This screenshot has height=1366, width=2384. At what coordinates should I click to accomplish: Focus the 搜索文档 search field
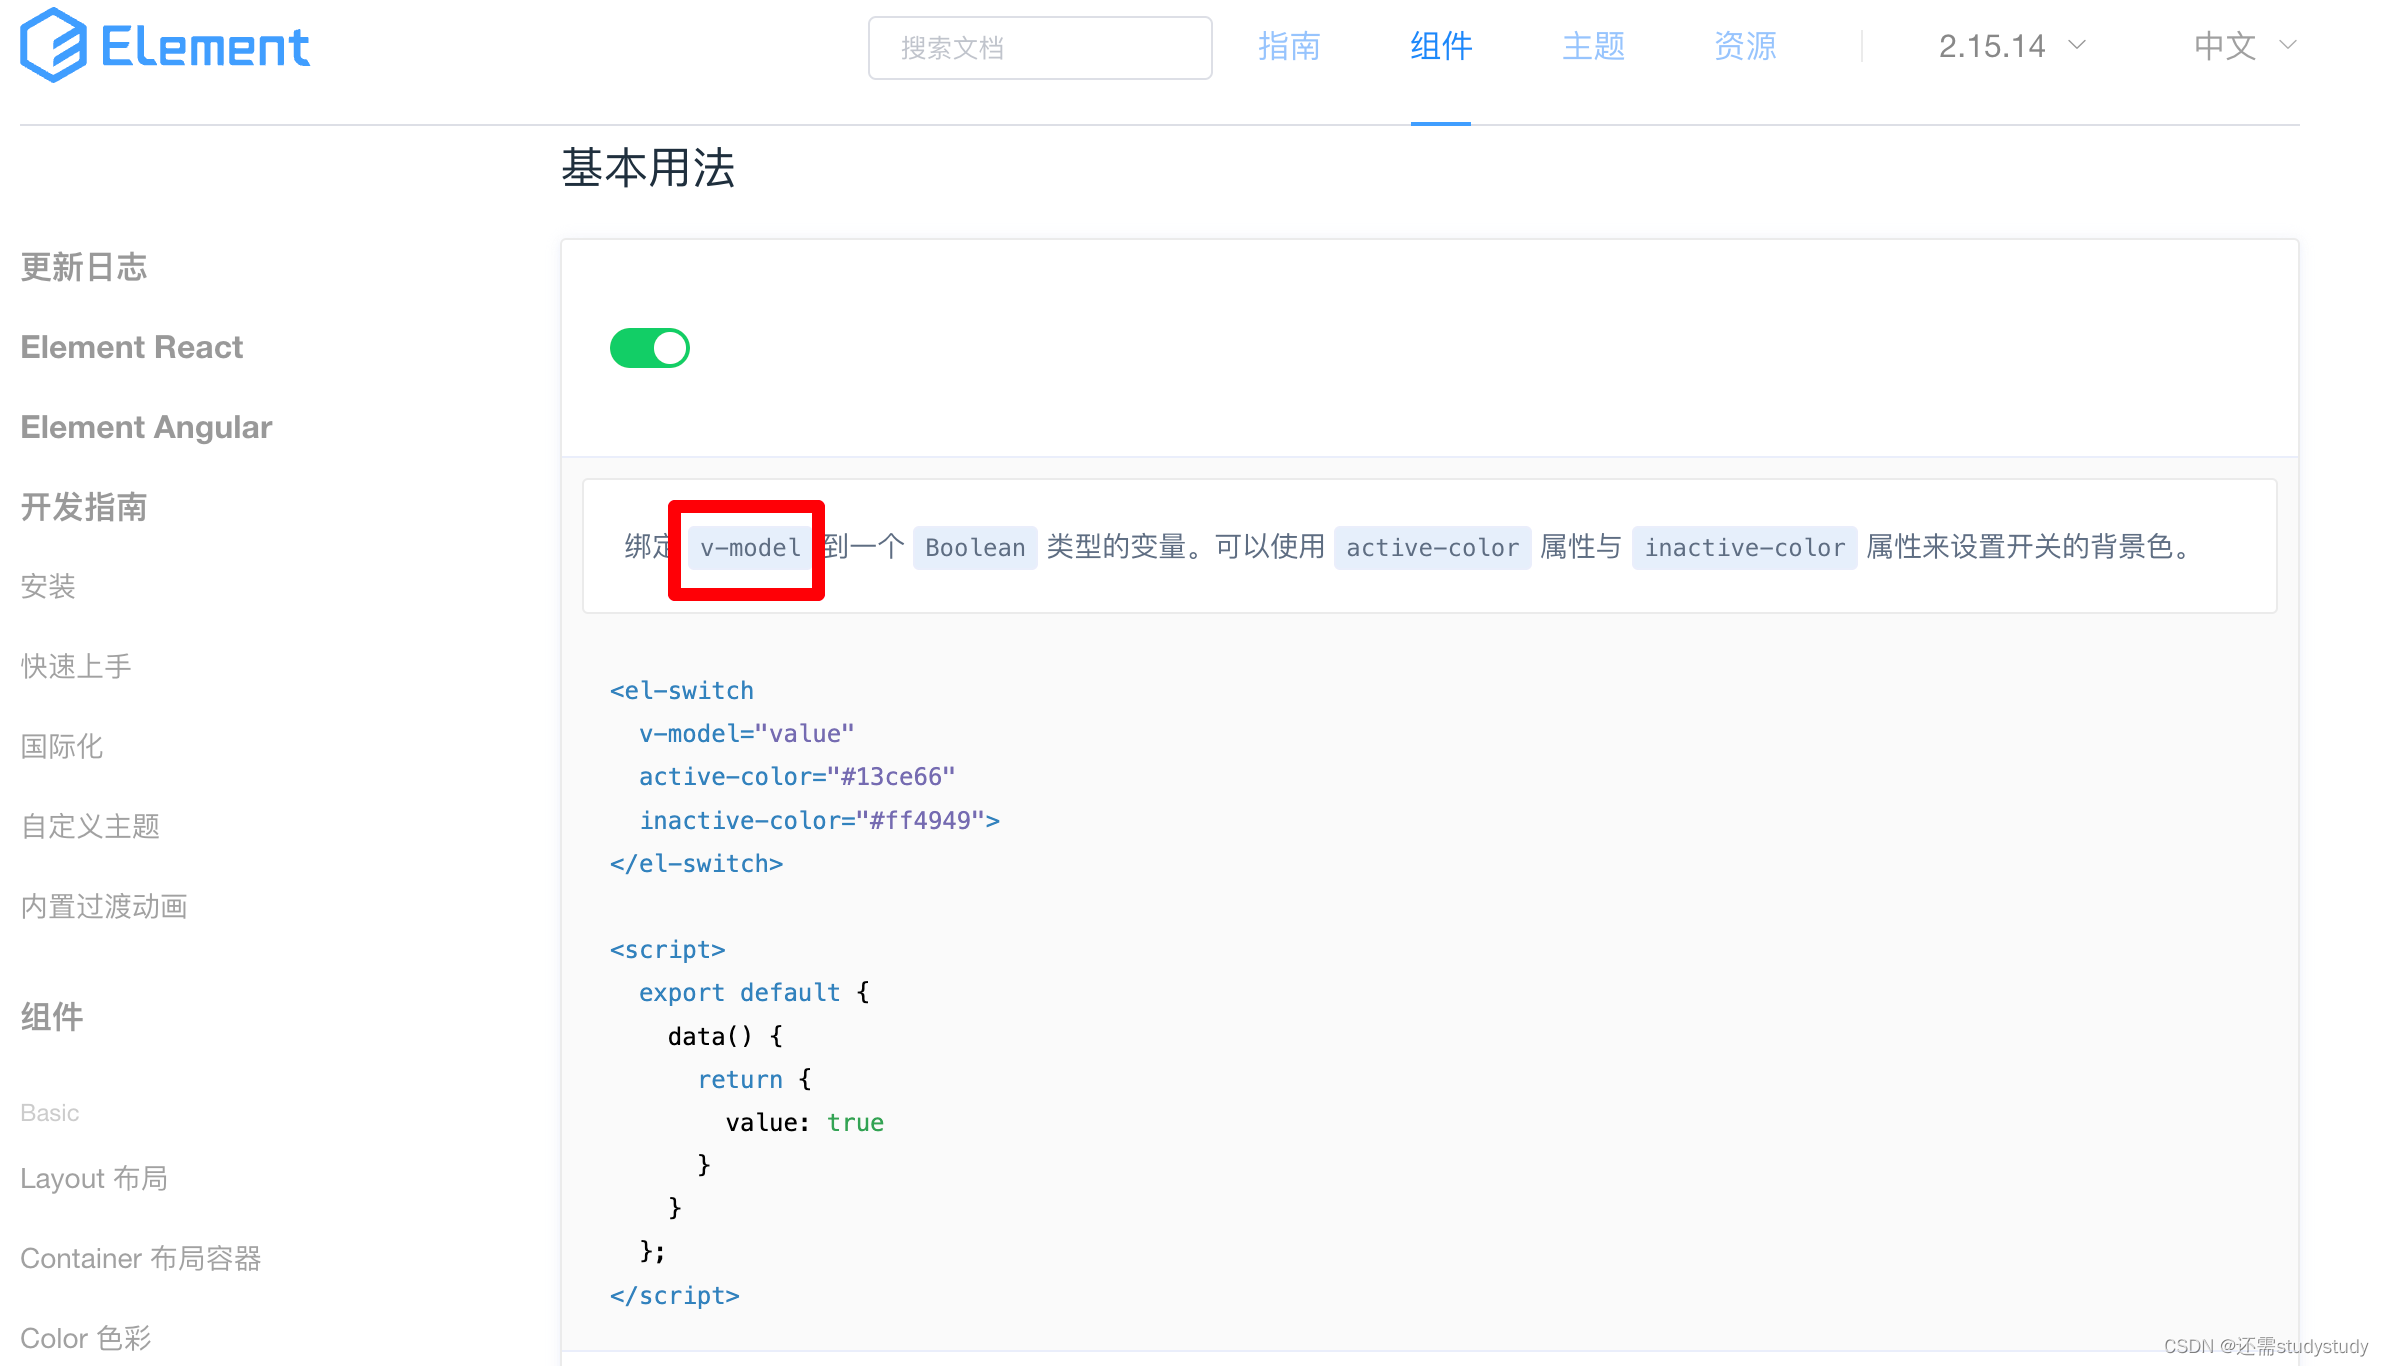[x=1040, y=48]
